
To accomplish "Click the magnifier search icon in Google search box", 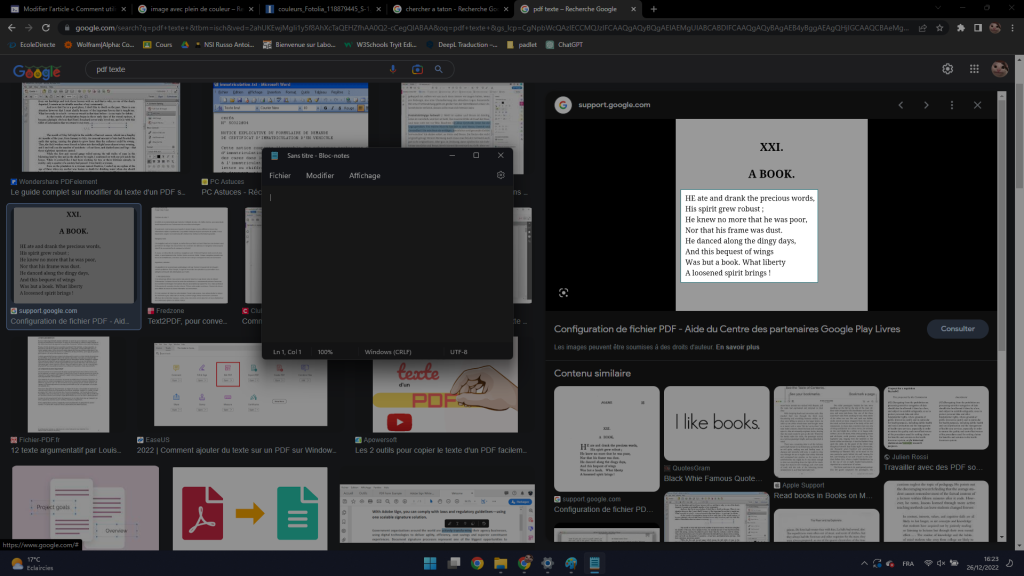I will pyautogui.click(x=439, y=69).
